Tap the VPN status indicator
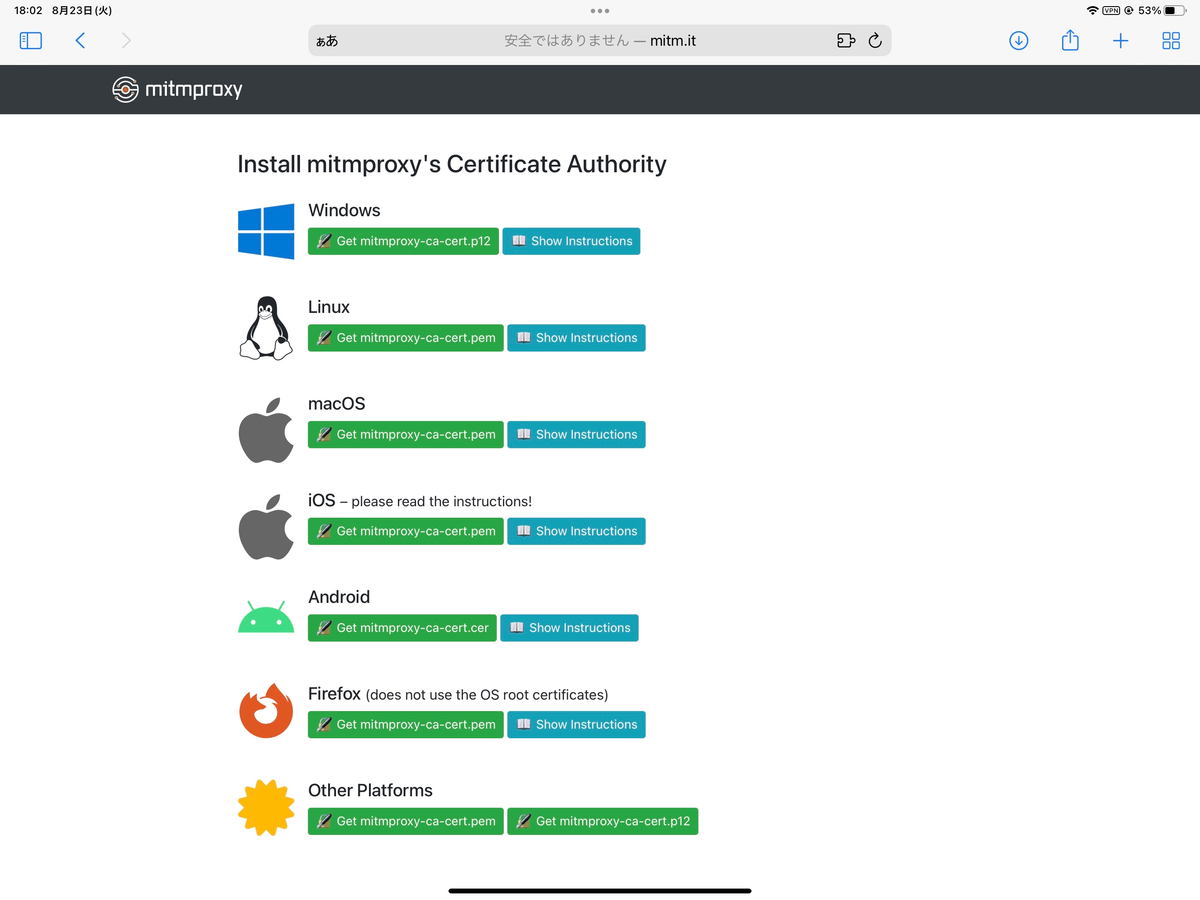 pos(1111,11)
